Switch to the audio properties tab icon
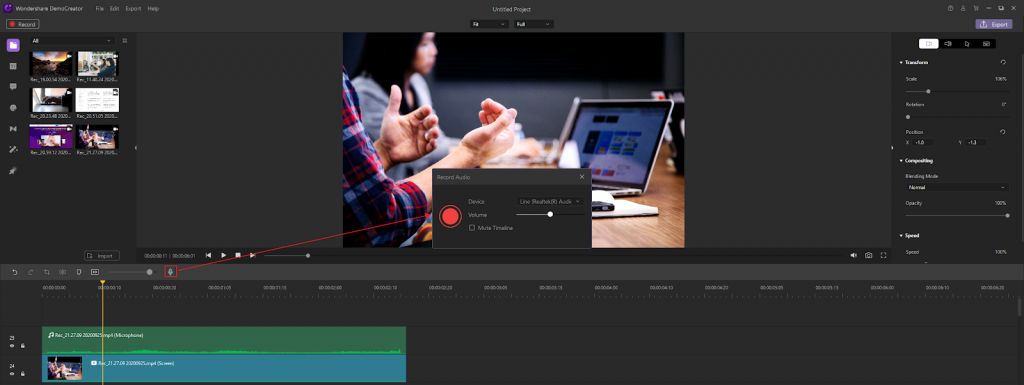Image resolution: width=1024 pixels, height=385 pixels. pyautogui.click(x=948, y=44)
